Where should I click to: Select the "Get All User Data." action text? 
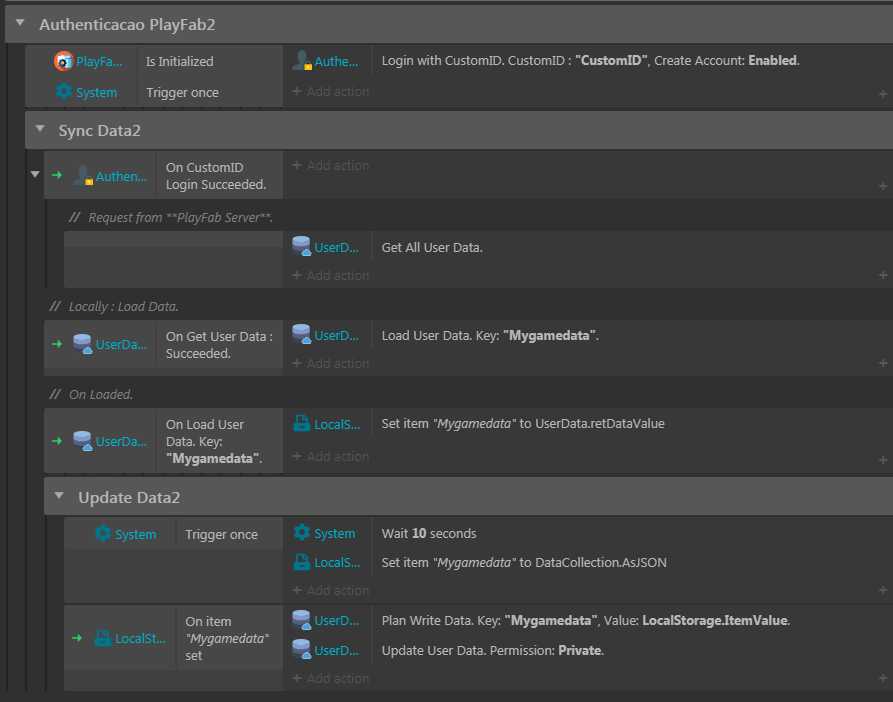click(432, 248)
